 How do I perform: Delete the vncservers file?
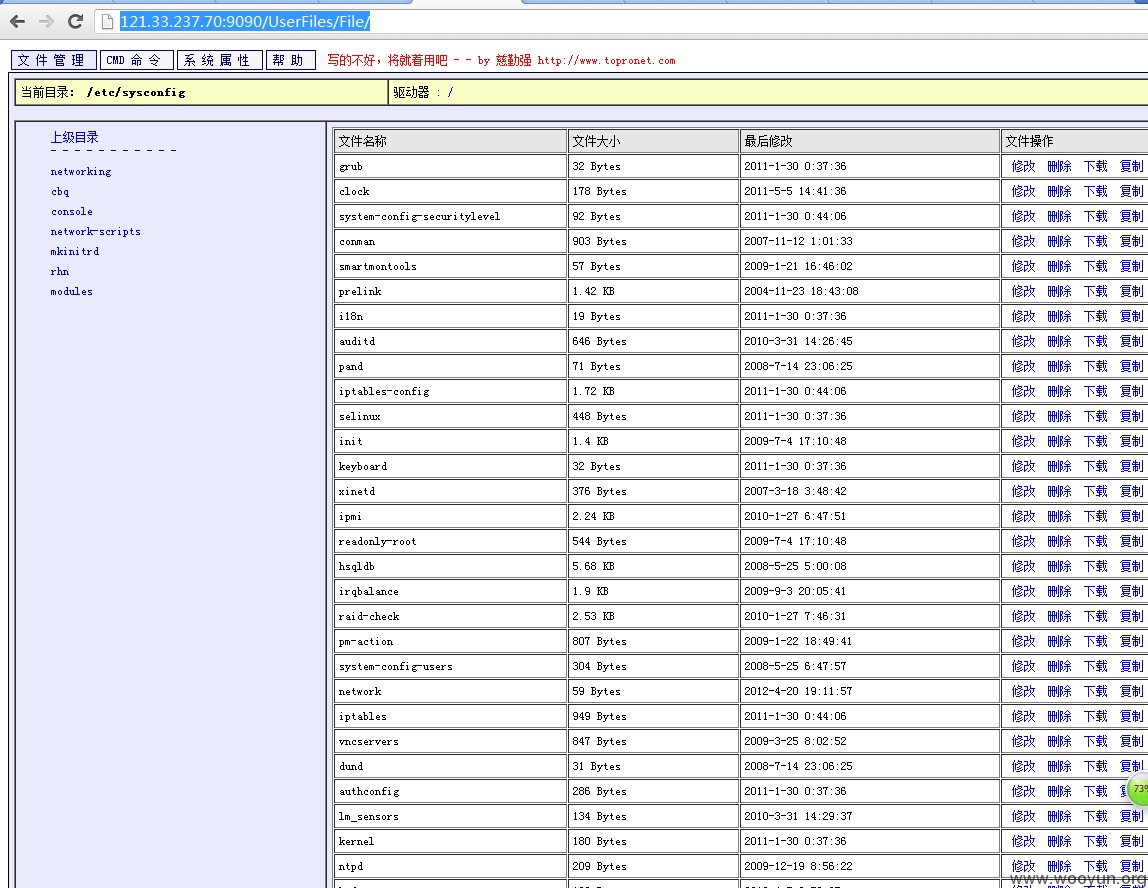pos(1059,741)
